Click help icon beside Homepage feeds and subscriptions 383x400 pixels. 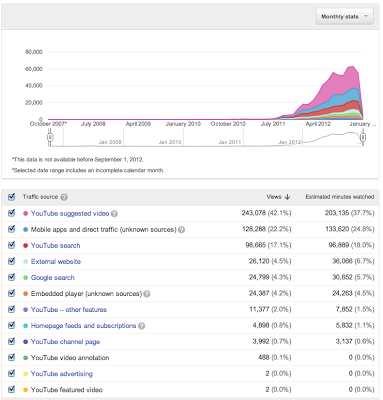(142, 326)
